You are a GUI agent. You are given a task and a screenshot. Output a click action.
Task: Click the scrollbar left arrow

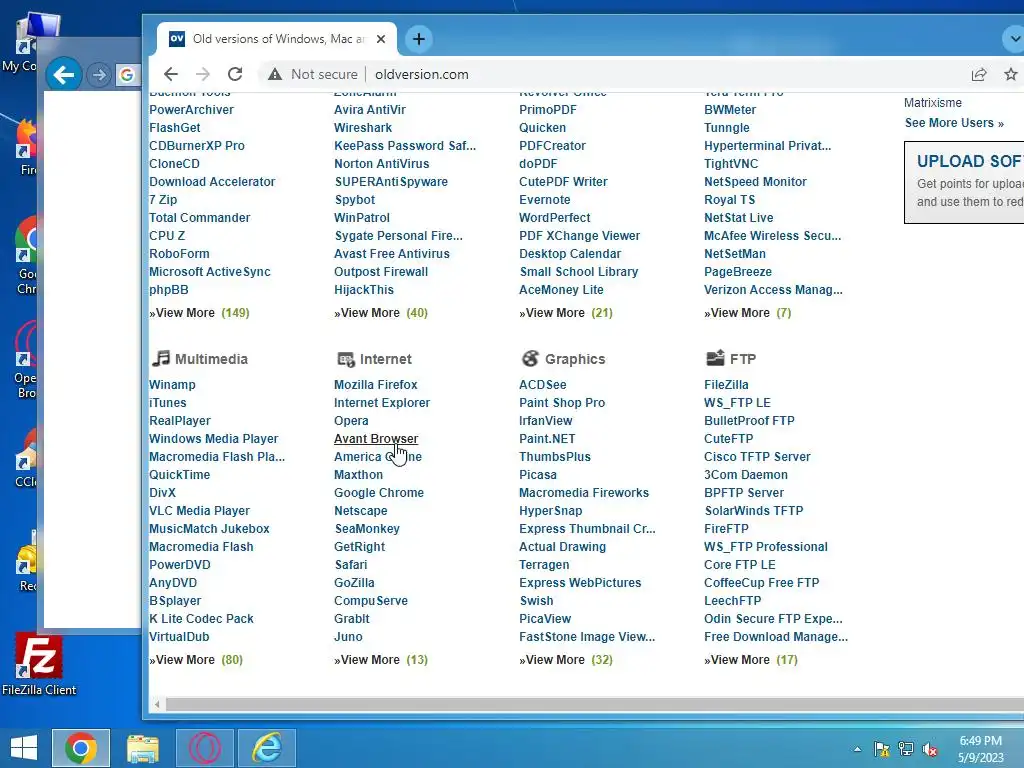[x=157, y=704]
